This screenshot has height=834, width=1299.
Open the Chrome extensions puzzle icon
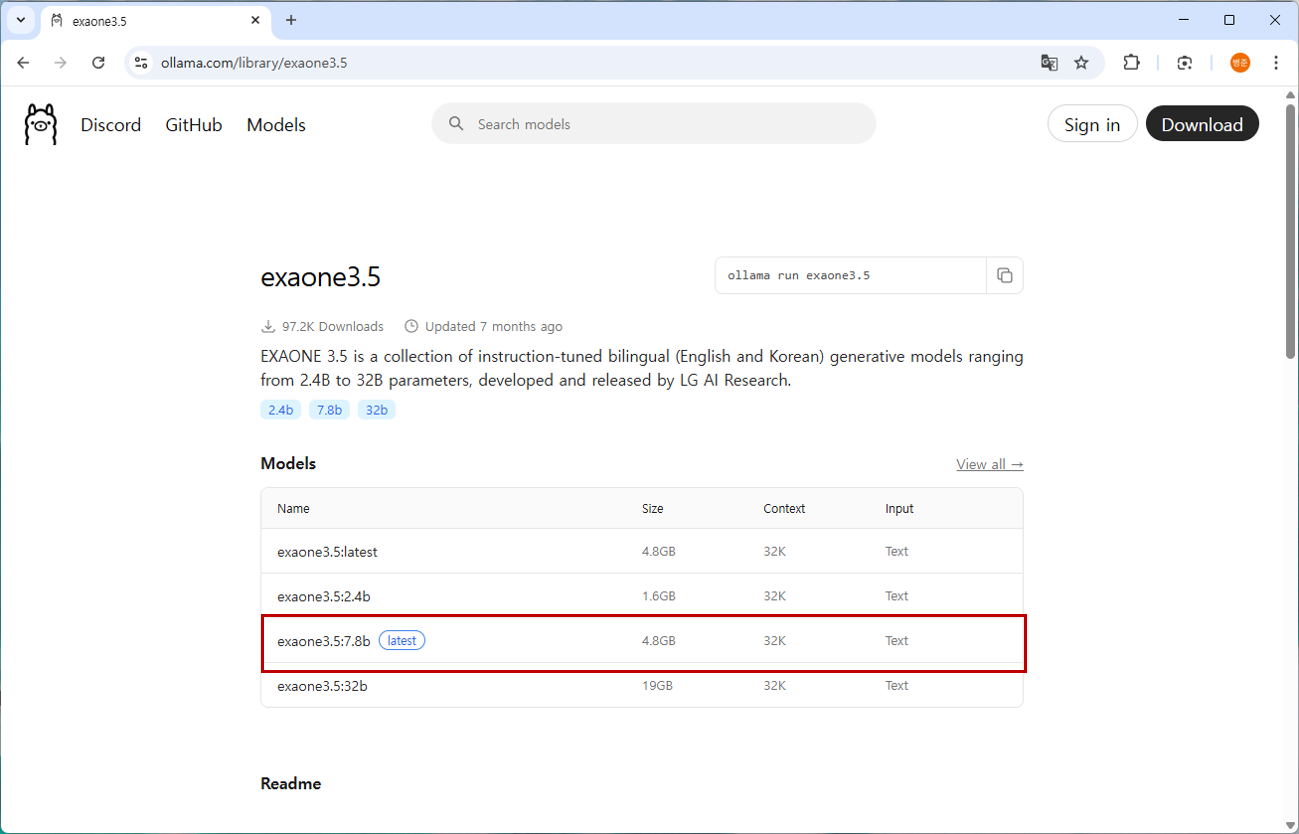pyautogui.click(x=1131, y=63)
